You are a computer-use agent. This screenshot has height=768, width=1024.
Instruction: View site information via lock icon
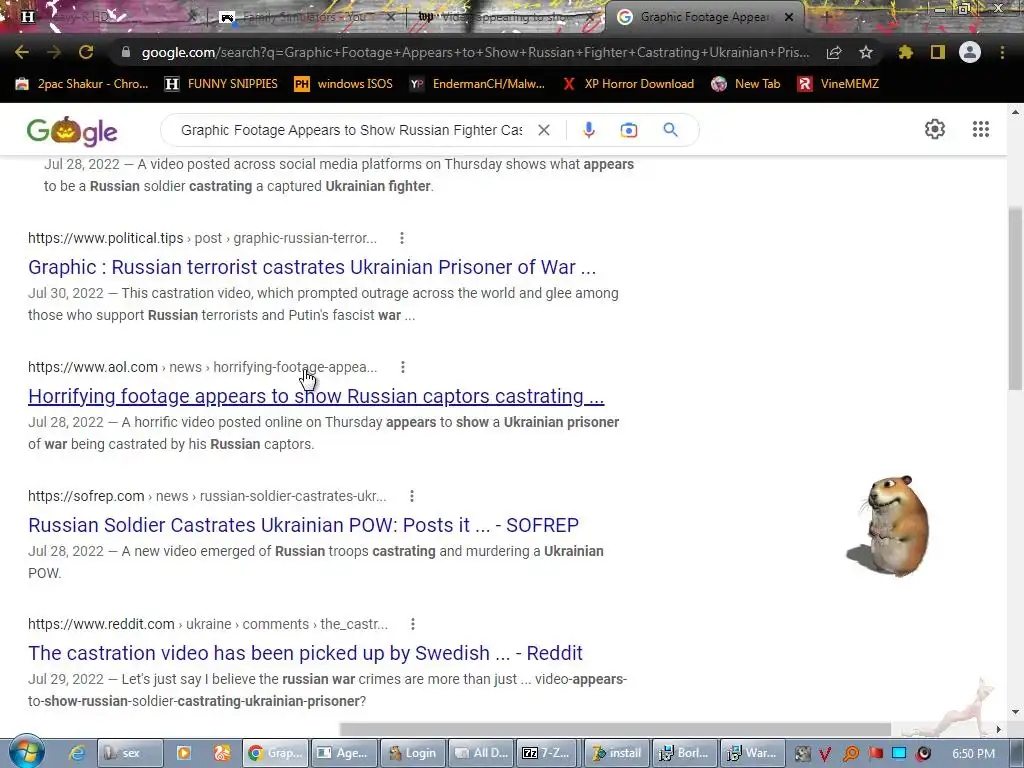pyautogui.click(x=126, y=52)
